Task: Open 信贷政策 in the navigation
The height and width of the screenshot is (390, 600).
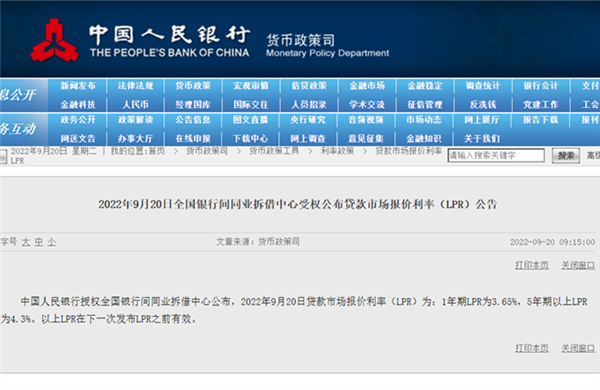Action: 309,86
